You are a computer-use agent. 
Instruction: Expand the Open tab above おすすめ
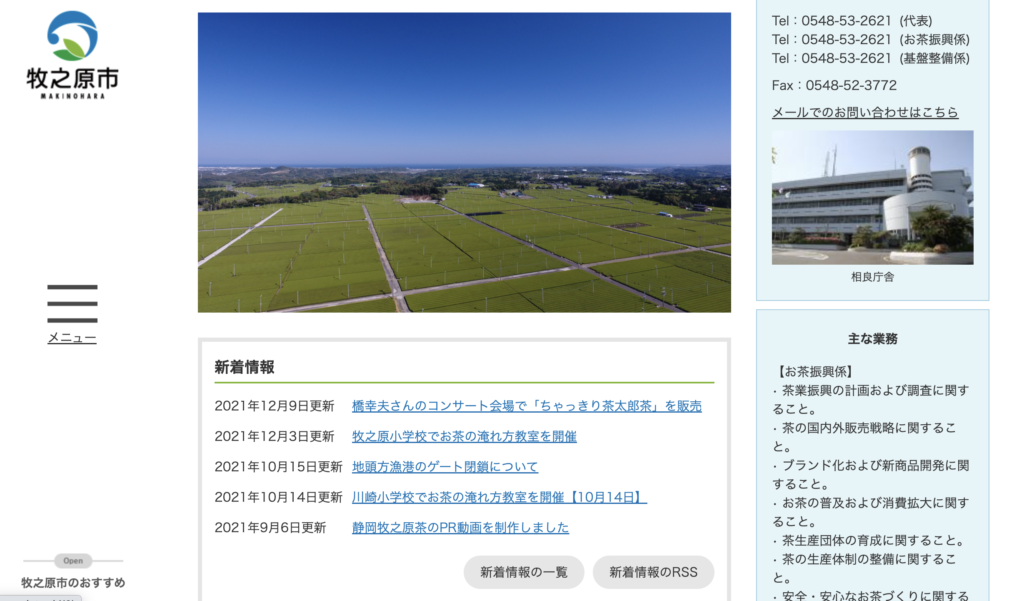point(73,561)
